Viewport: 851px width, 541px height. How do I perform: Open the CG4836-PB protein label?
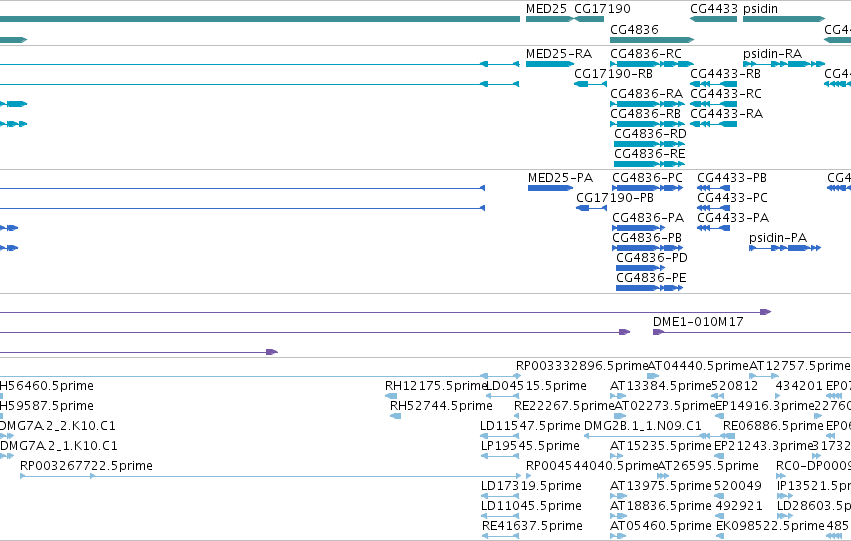click(x=647, y=238)
